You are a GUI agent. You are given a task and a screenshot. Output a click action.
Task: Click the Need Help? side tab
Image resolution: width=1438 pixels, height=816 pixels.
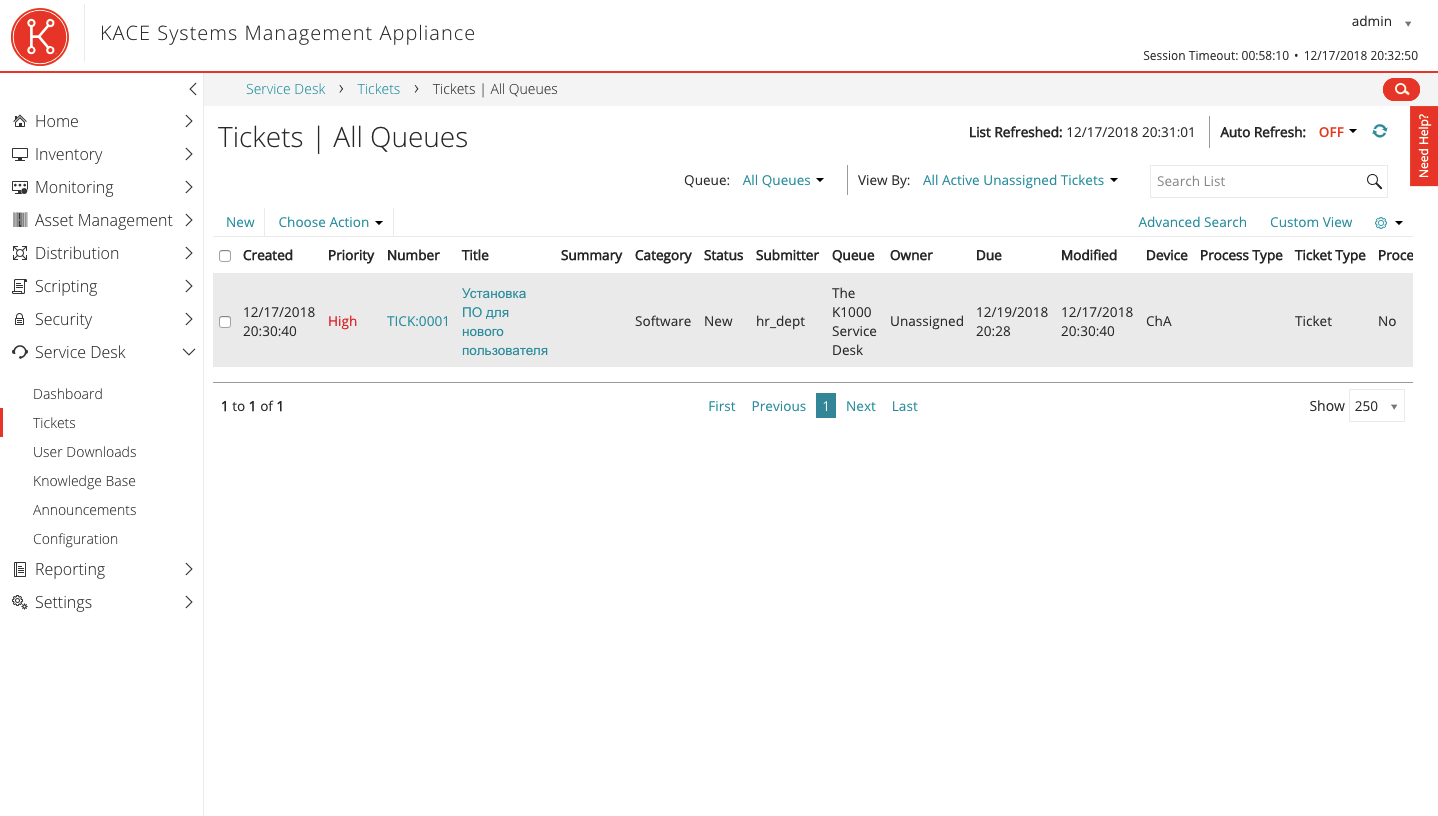point(1424,146)
